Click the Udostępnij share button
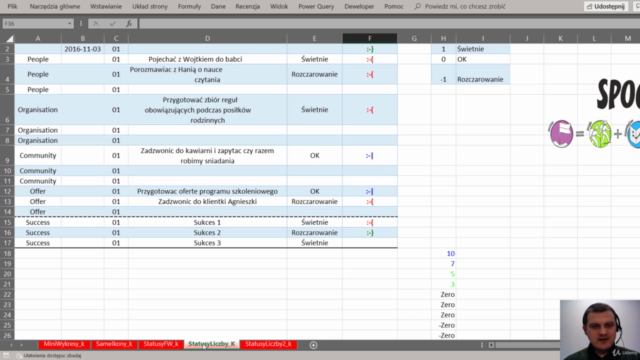 click(x=606, y=7)
